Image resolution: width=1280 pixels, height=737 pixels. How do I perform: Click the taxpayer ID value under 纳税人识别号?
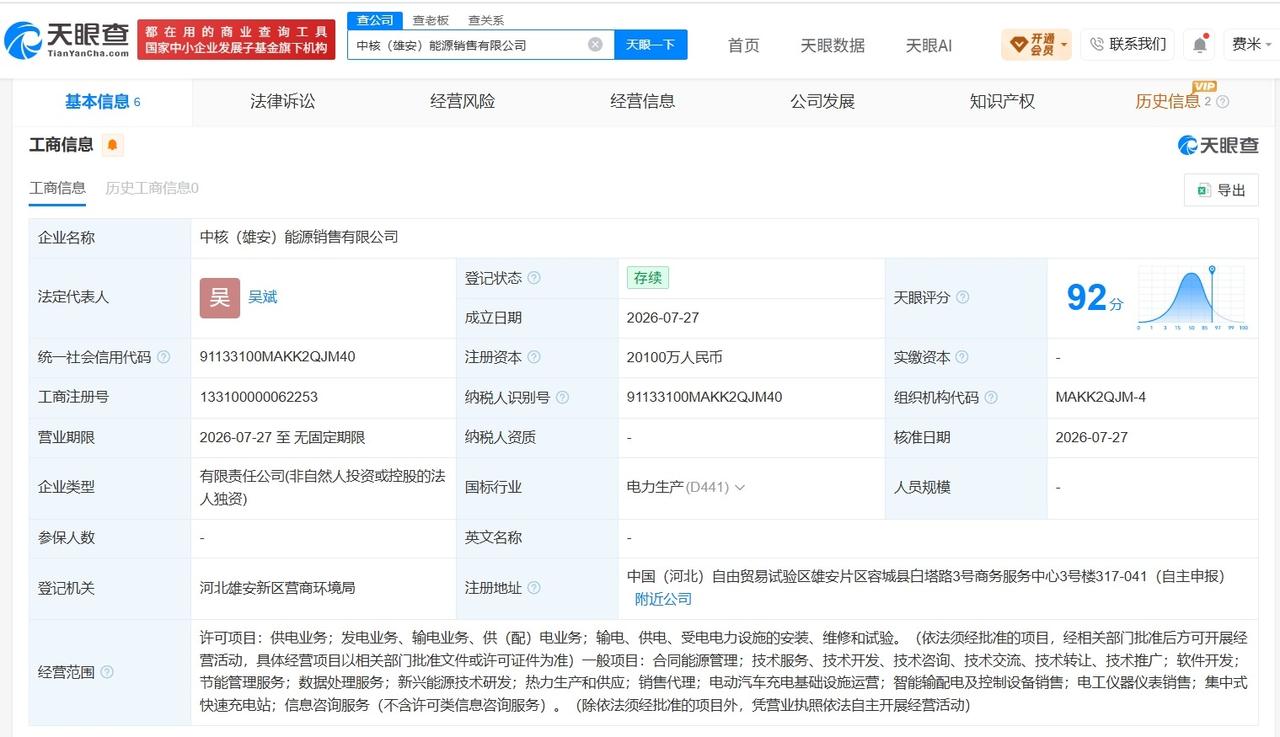point(705,397)
